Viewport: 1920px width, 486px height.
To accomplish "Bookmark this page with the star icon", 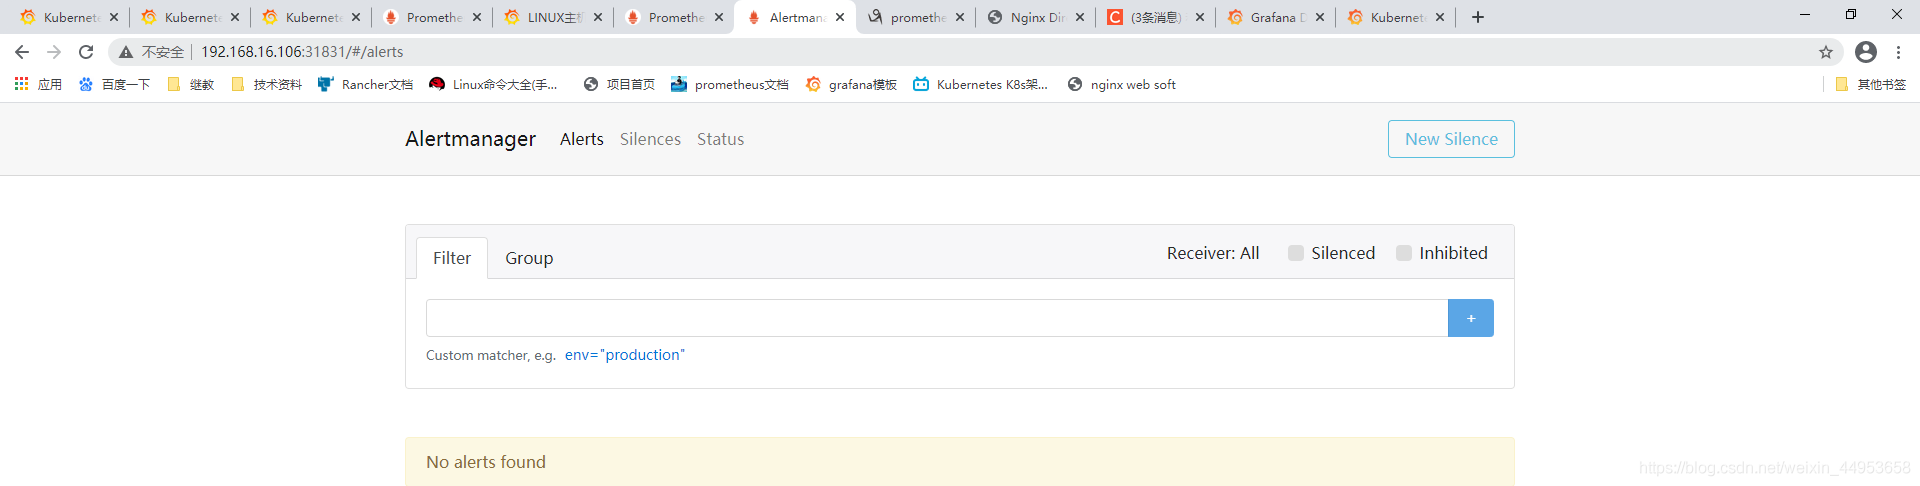I will coord(1826,52).
